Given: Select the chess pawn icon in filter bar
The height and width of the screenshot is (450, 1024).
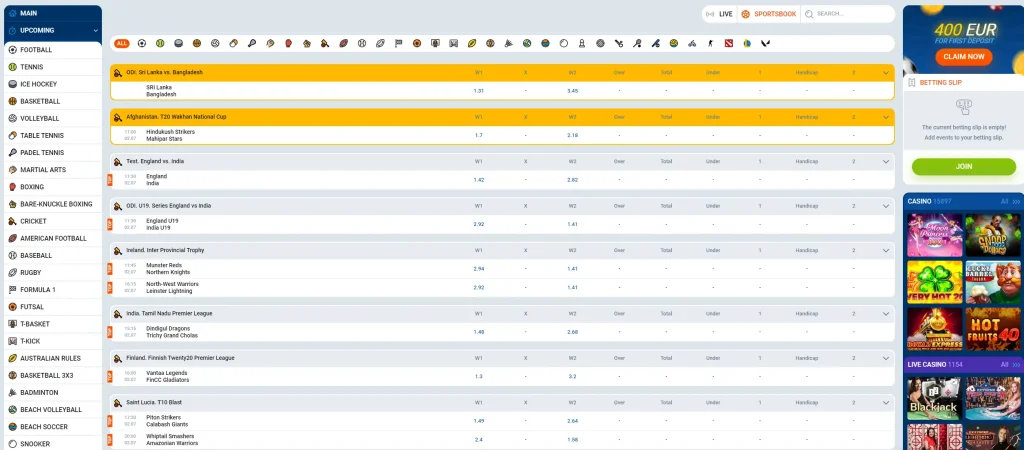Looking at the screenshot, I should click(x=582, y=43).
